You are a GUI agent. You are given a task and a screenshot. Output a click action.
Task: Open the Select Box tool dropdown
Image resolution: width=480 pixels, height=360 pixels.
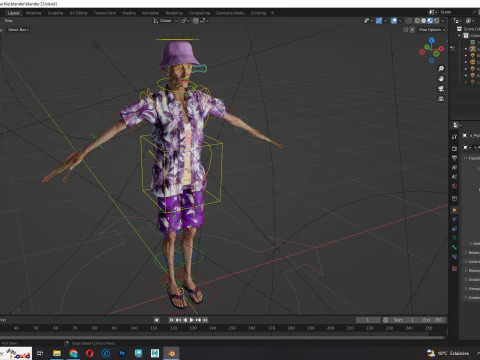19,30
